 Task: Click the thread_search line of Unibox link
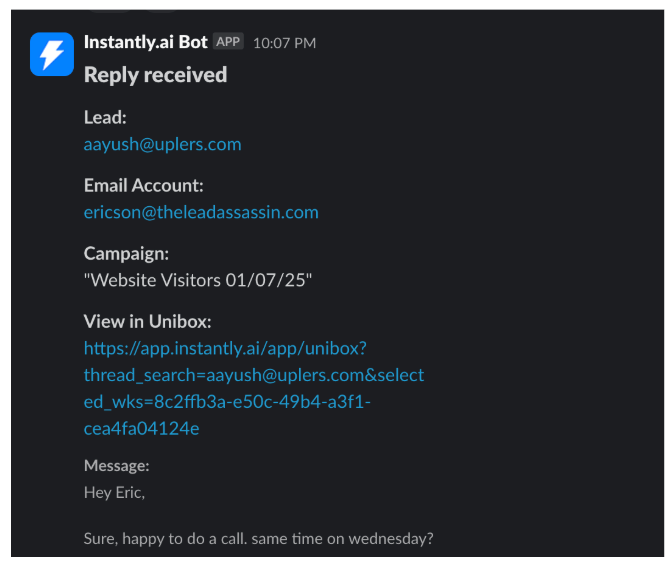click(254, 375)
